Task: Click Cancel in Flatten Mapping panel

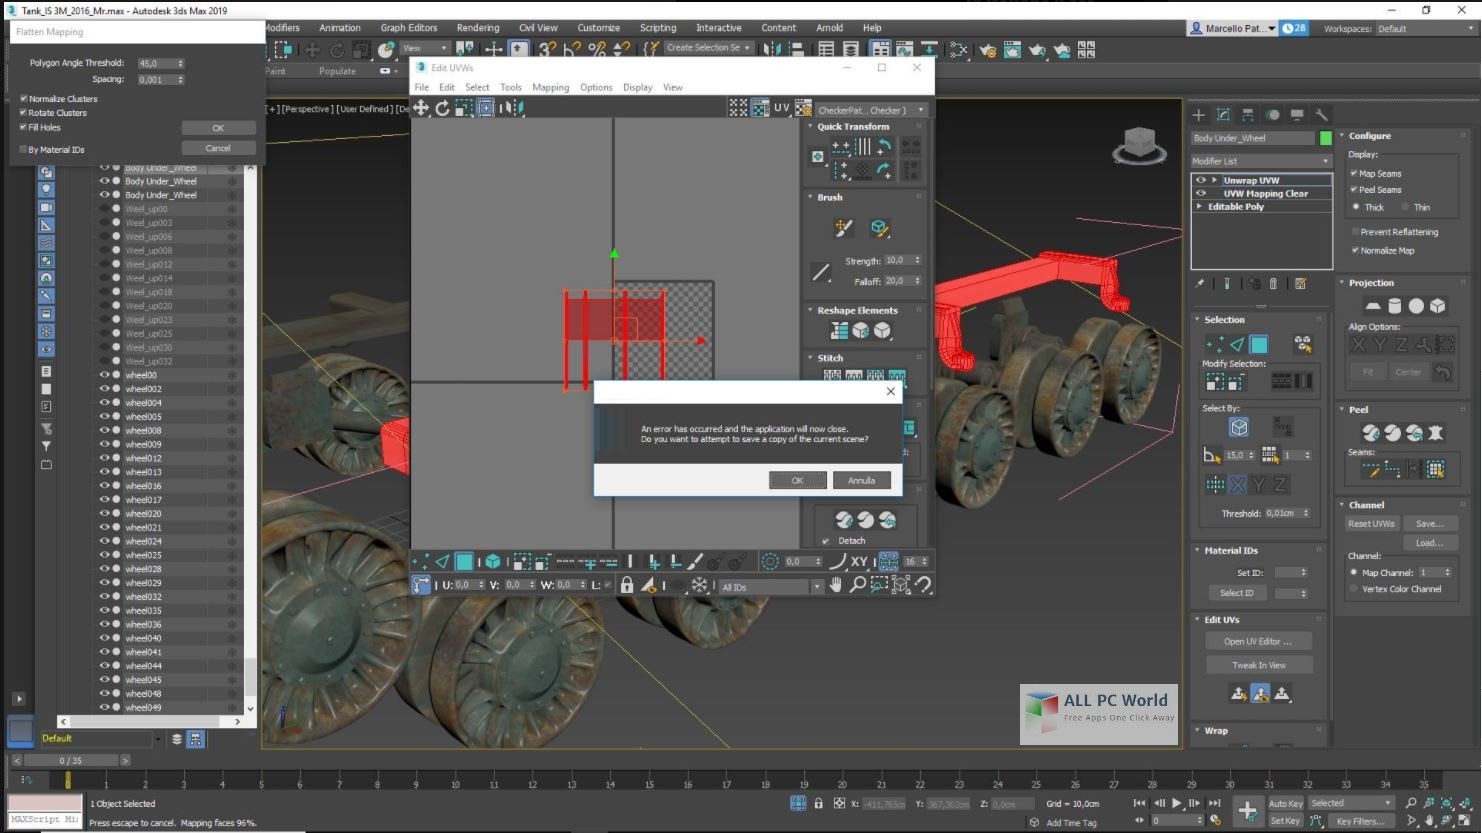Action: click(218, 148)
